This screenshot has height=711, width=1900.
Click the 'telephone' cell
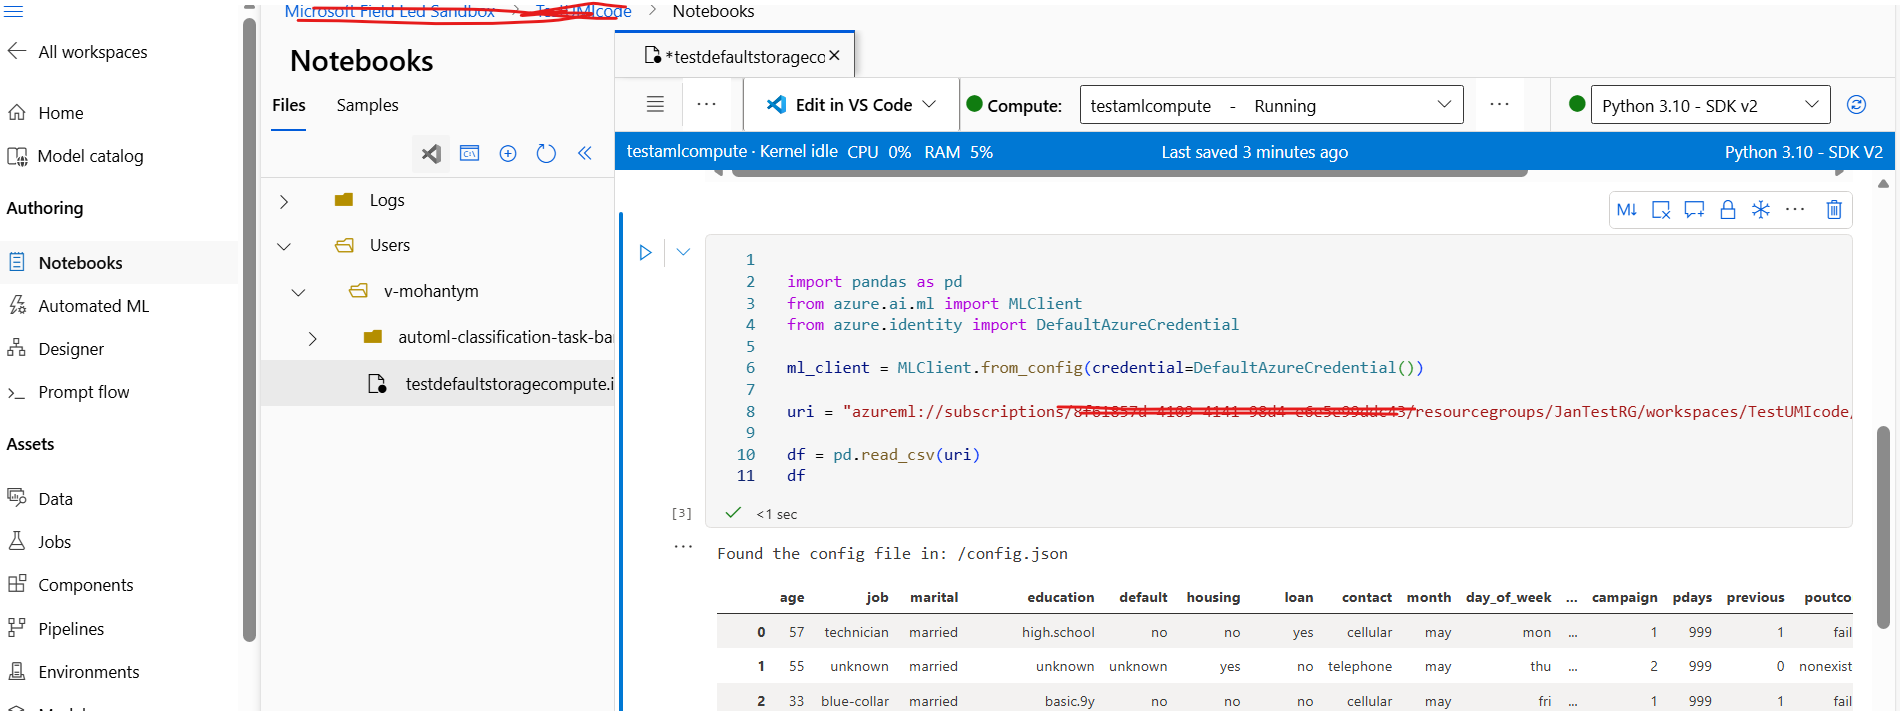click(1360, 666)
